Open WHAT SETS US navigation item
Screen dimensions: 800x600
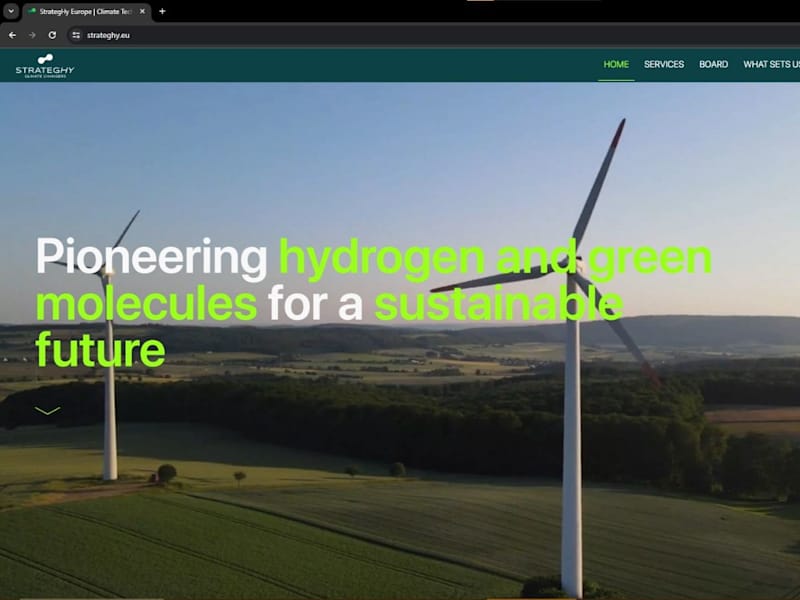click(x=771, y=64)
